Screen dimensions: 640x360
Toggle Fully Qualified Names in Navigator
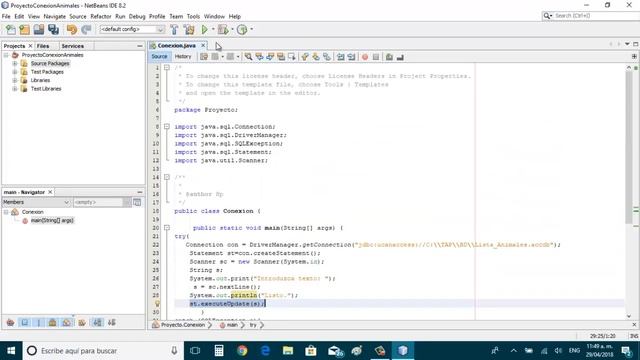click(82, 322)
